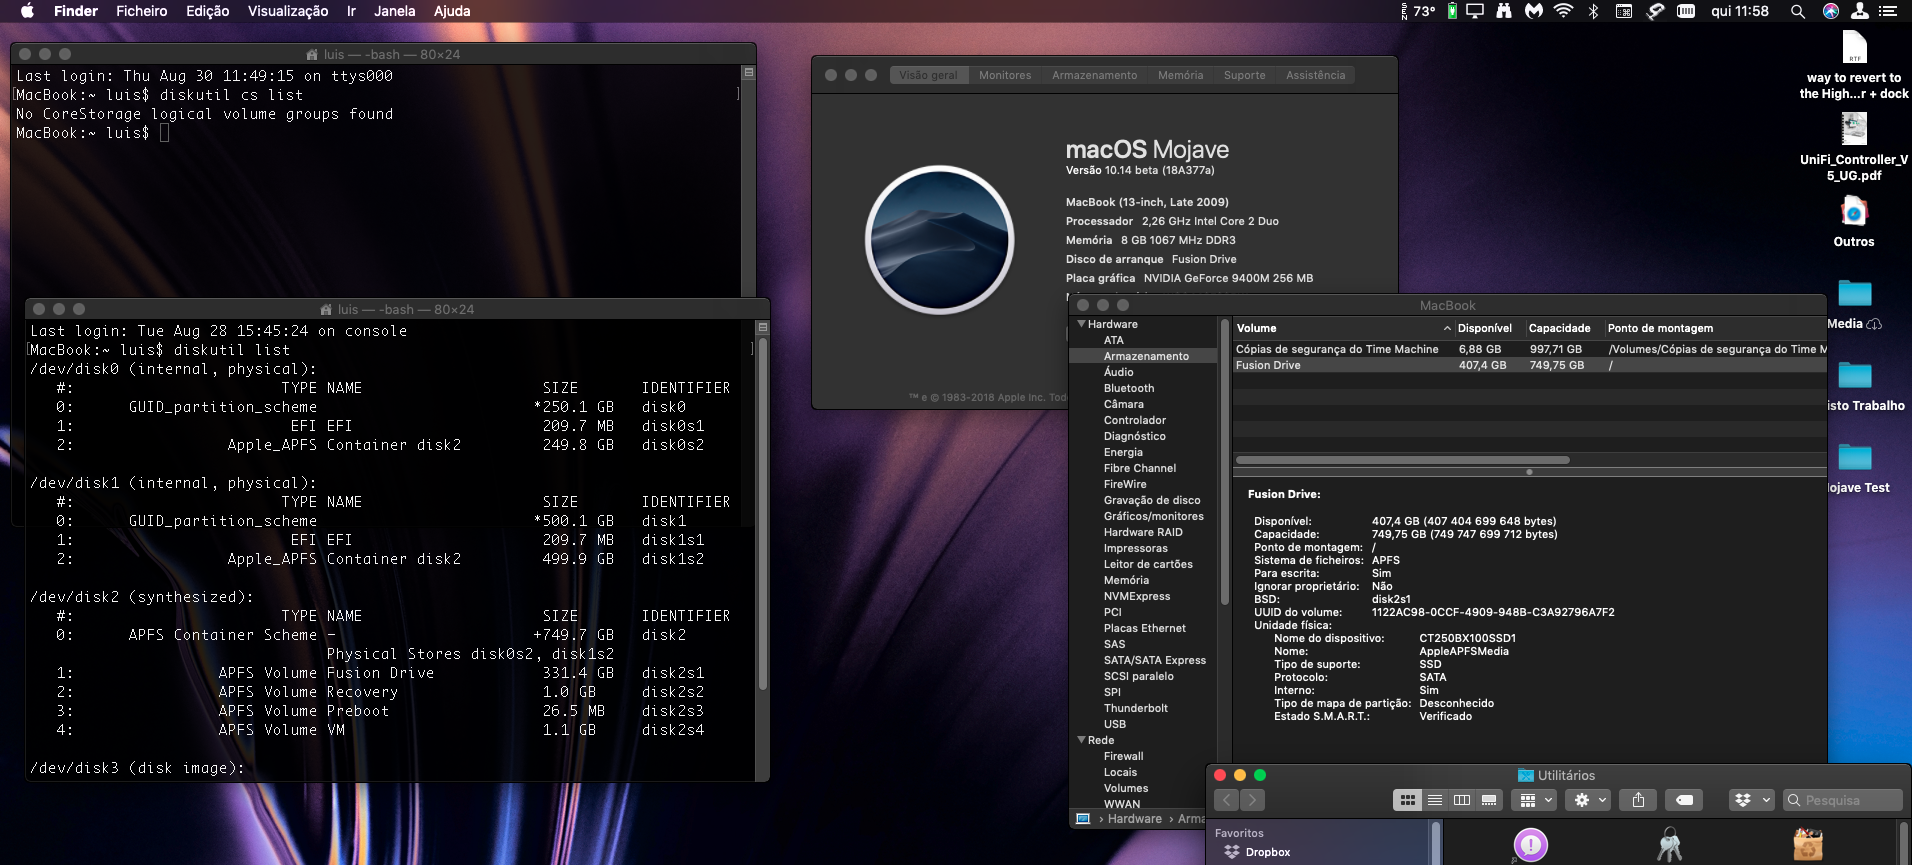Open the Finder application menu

click(76, 11)
